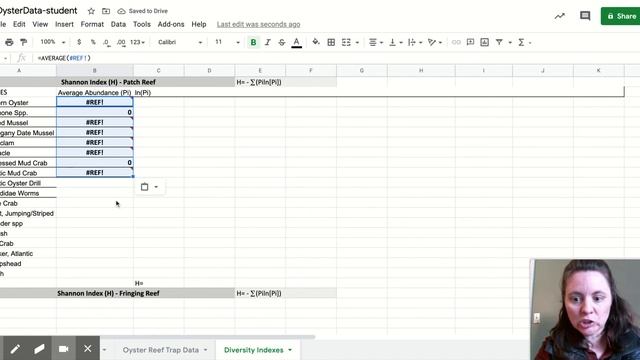Open fill color picker

click(x=316, y=42)
